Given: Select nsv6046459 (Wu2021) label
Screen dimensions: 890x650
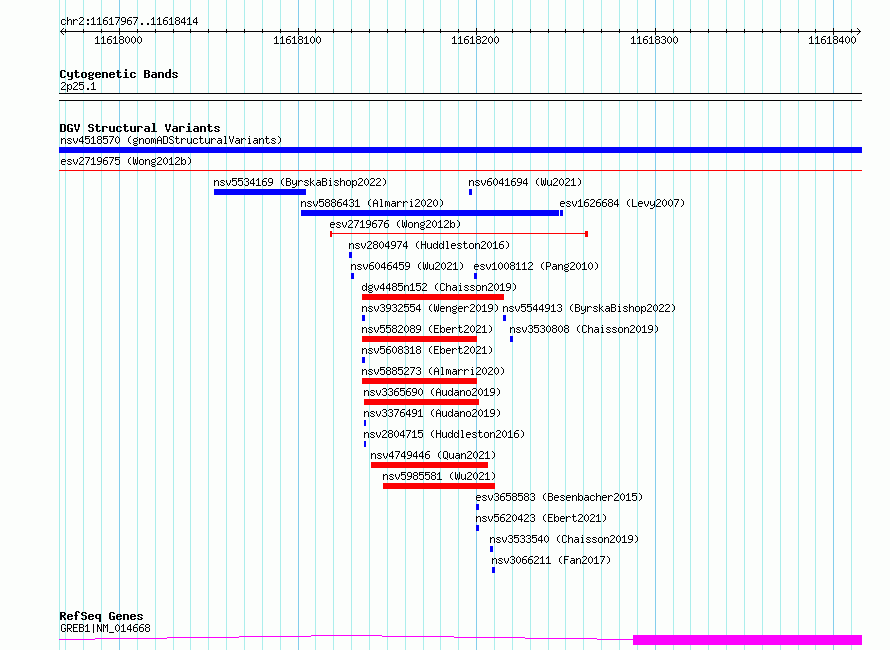Looking at the screenshot, I should [407, 266].
